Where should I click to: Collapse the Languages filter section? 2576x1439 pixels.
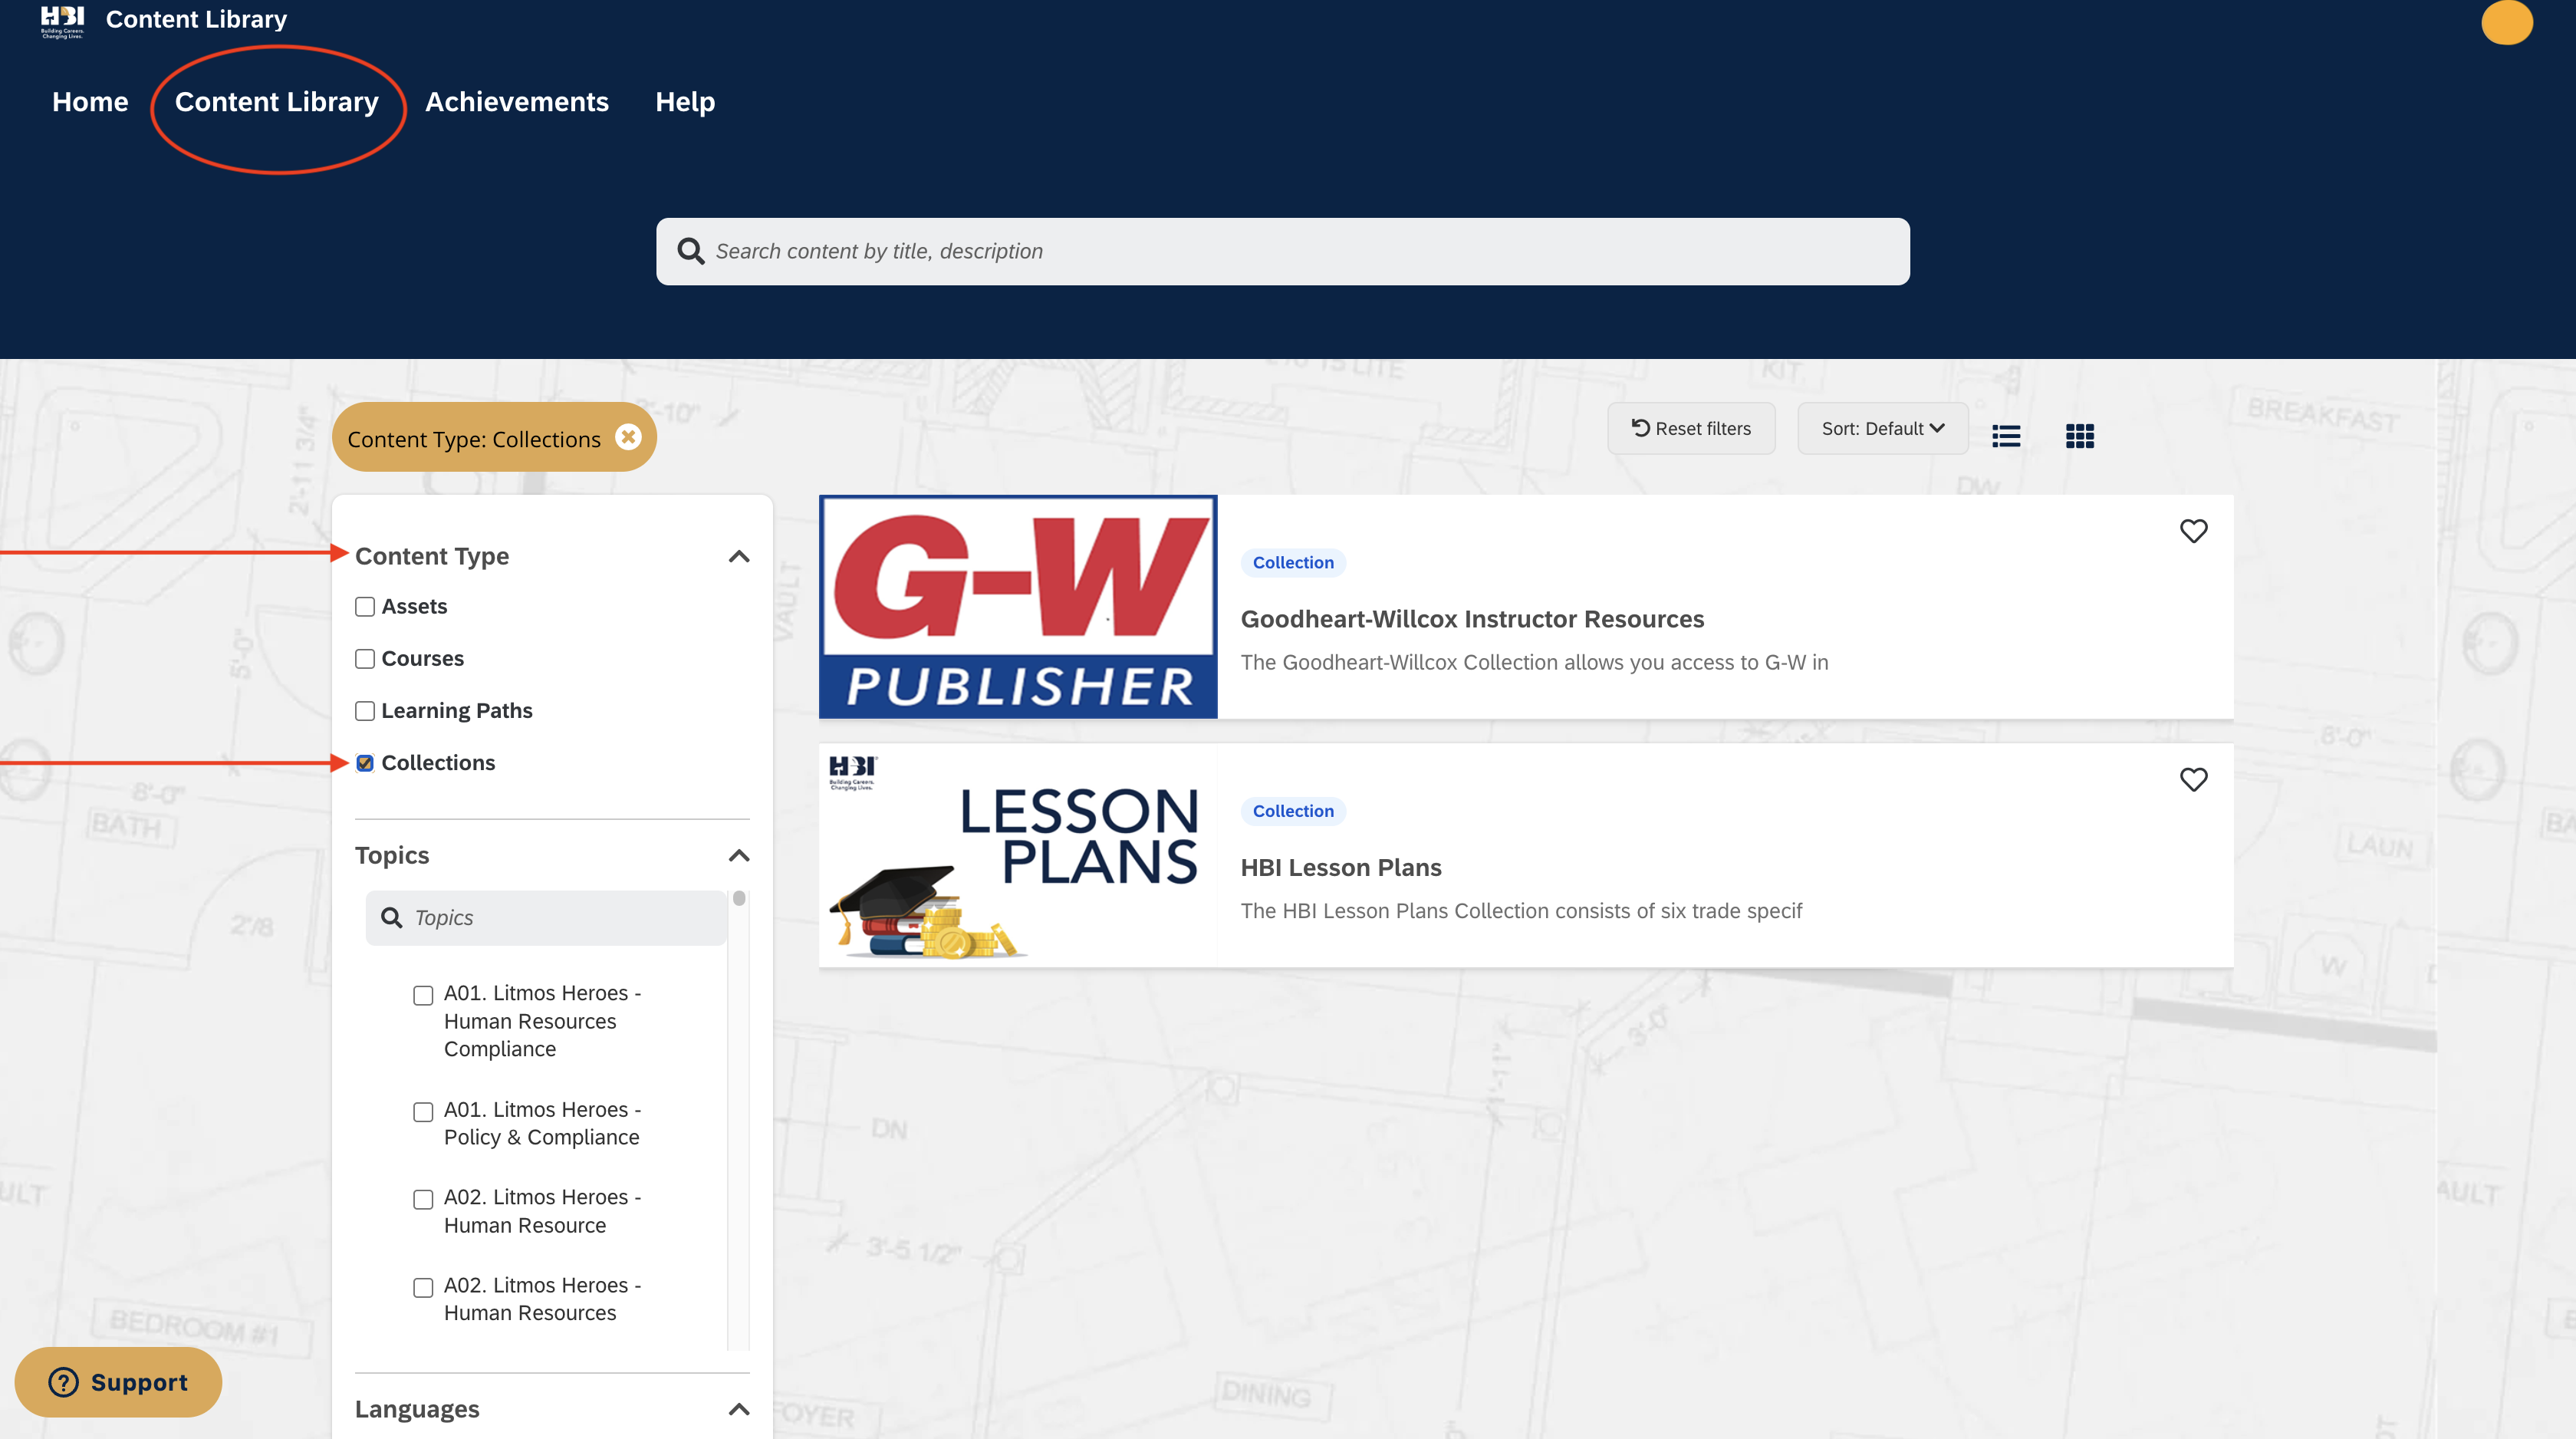tap(739, 1409)
